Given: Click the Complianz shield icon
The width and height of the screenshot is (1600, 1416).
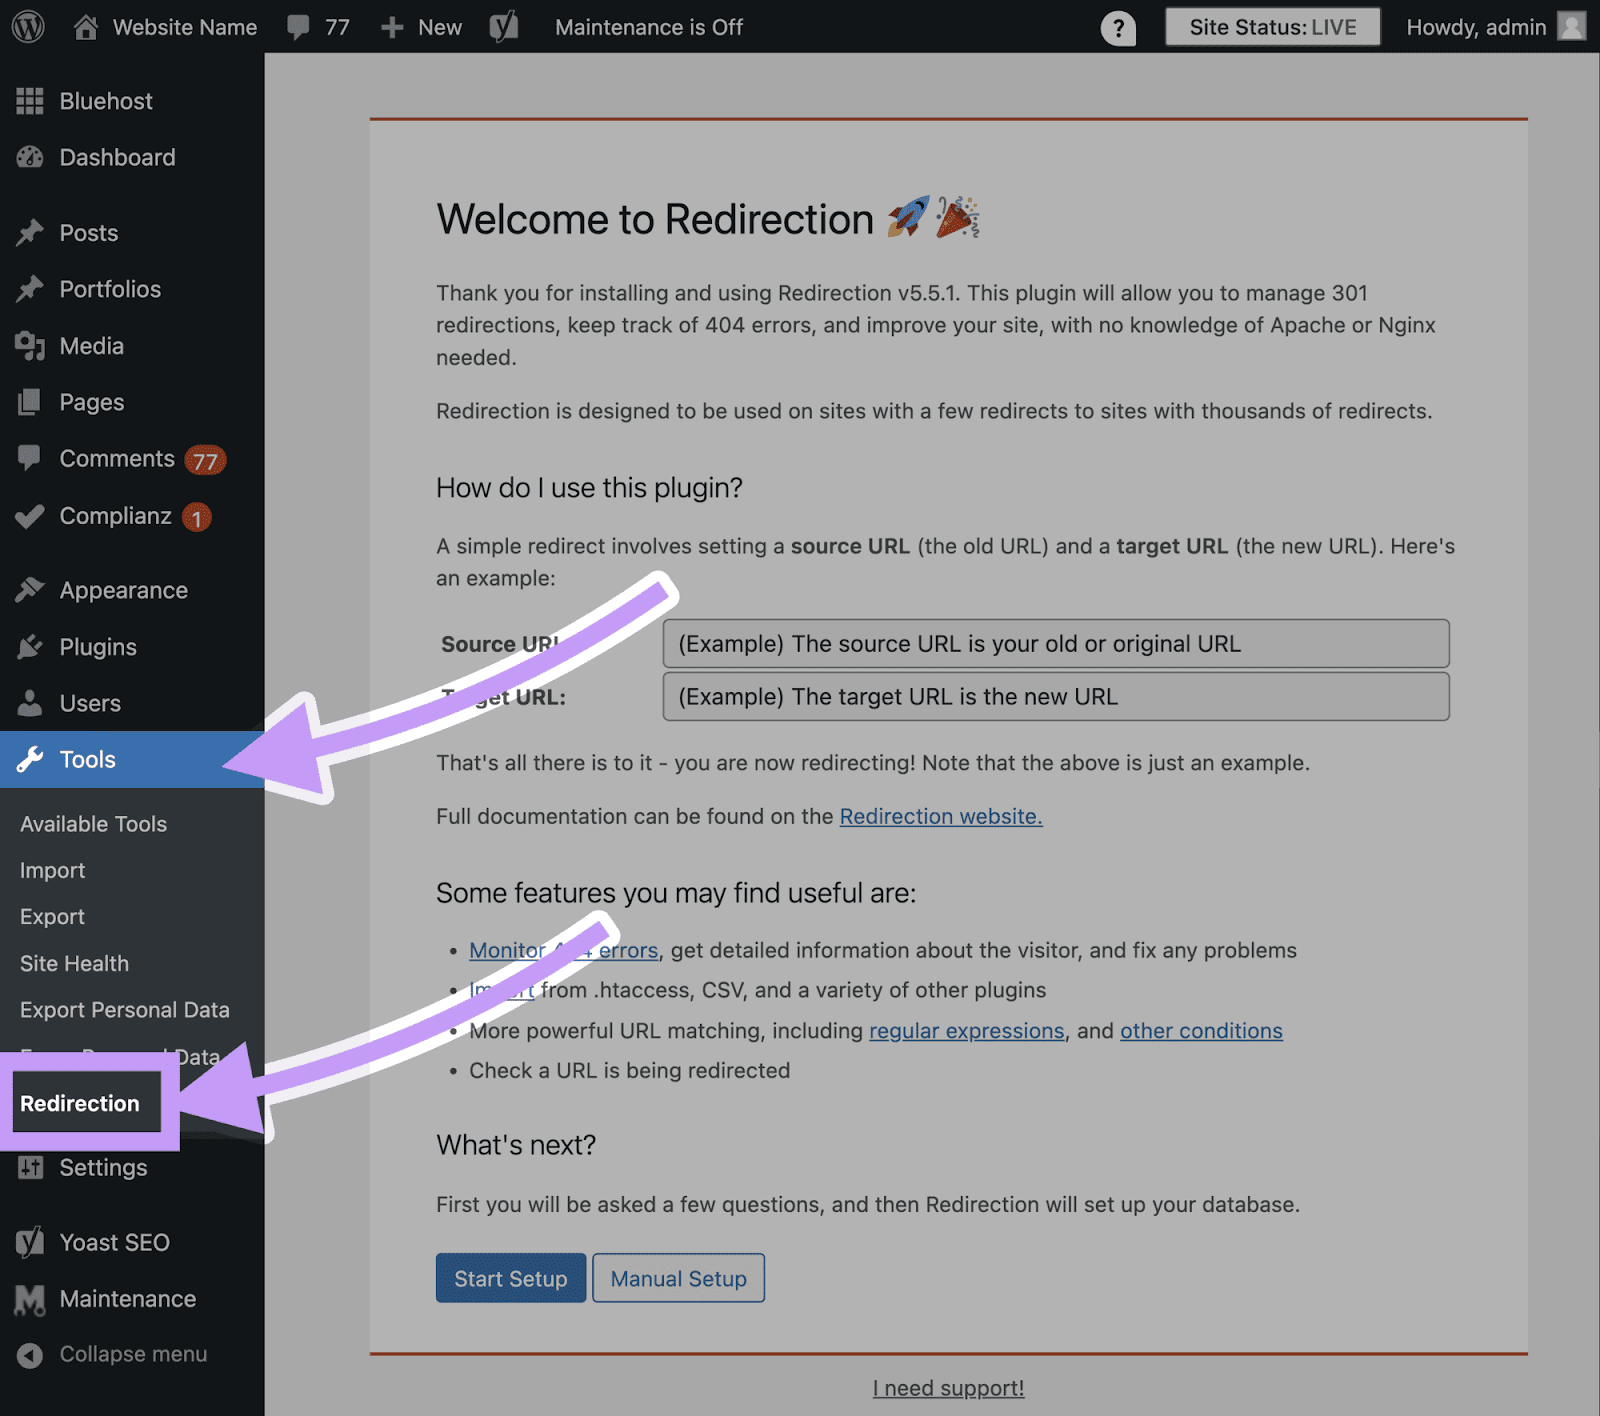Looking at the screenshot, I should tap(31, 516).
